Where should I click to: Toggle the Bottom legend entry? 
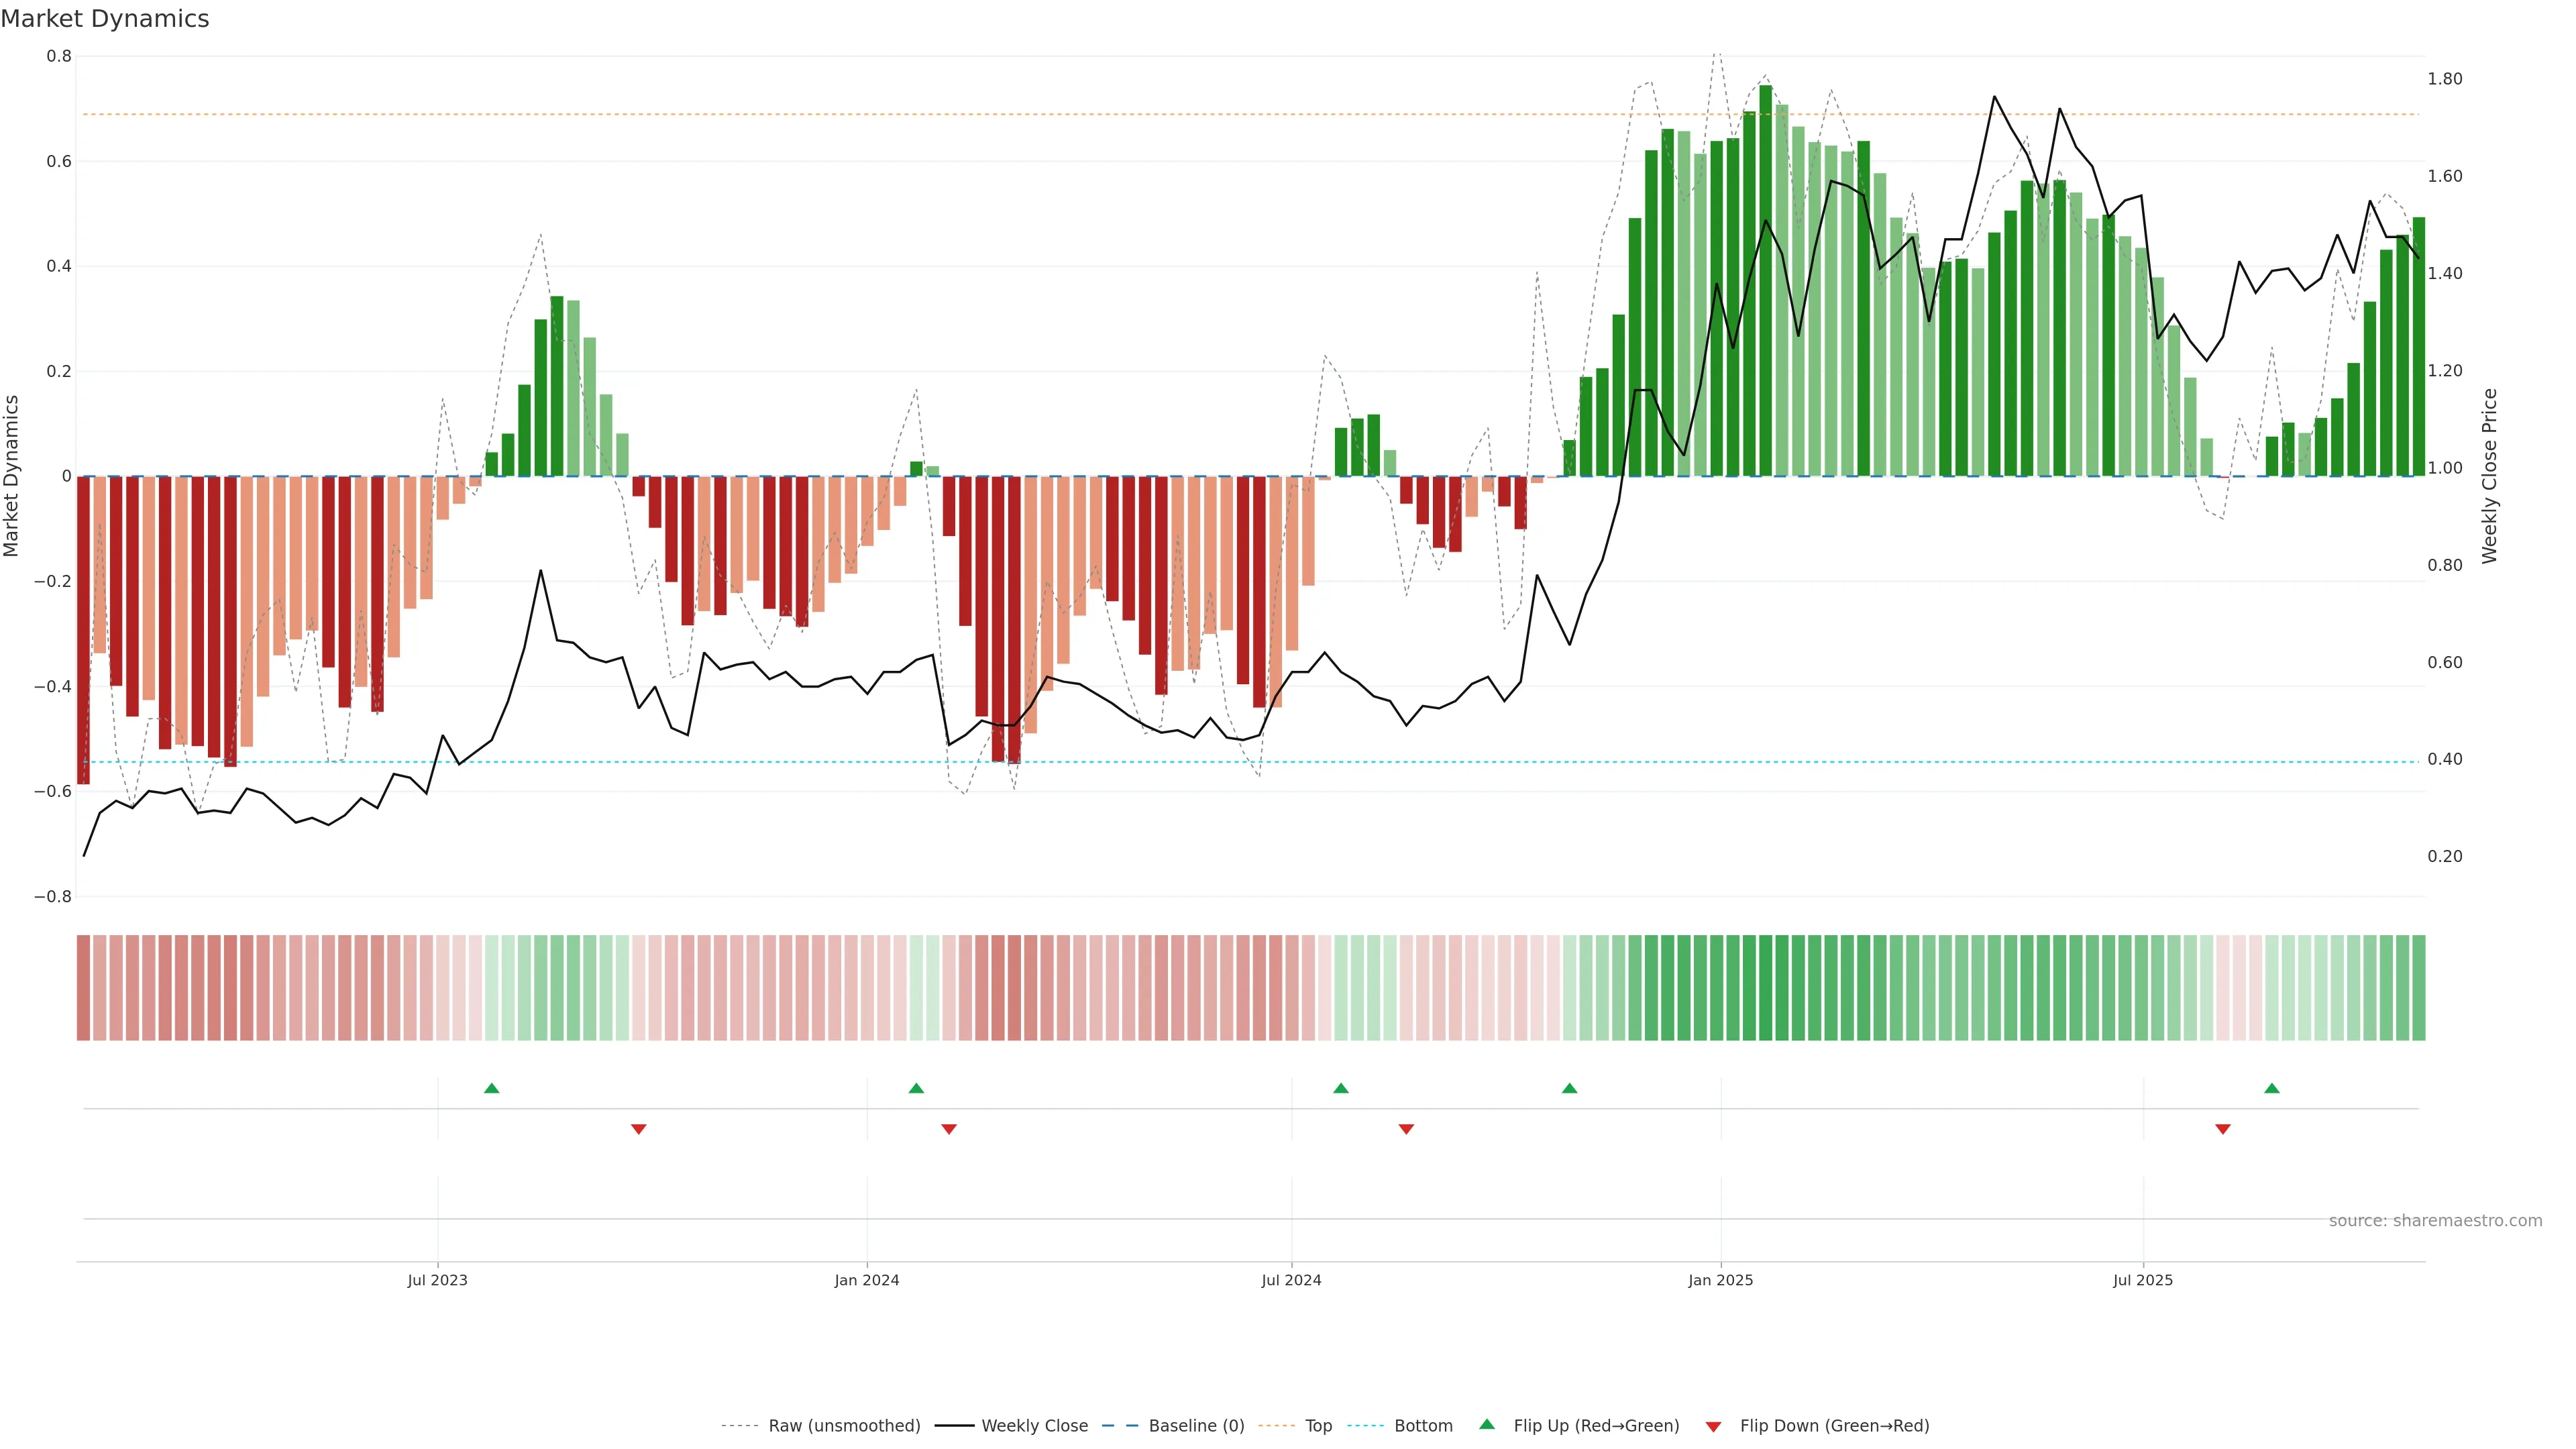(x=1423, y=1425)
